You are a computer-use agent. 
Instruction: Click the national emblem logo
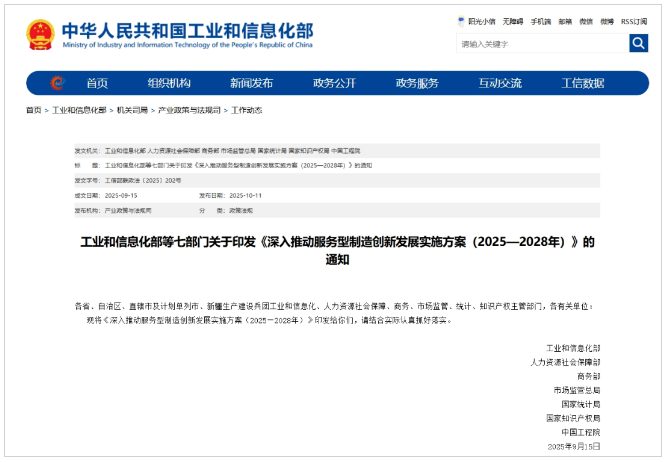[40, 34]
